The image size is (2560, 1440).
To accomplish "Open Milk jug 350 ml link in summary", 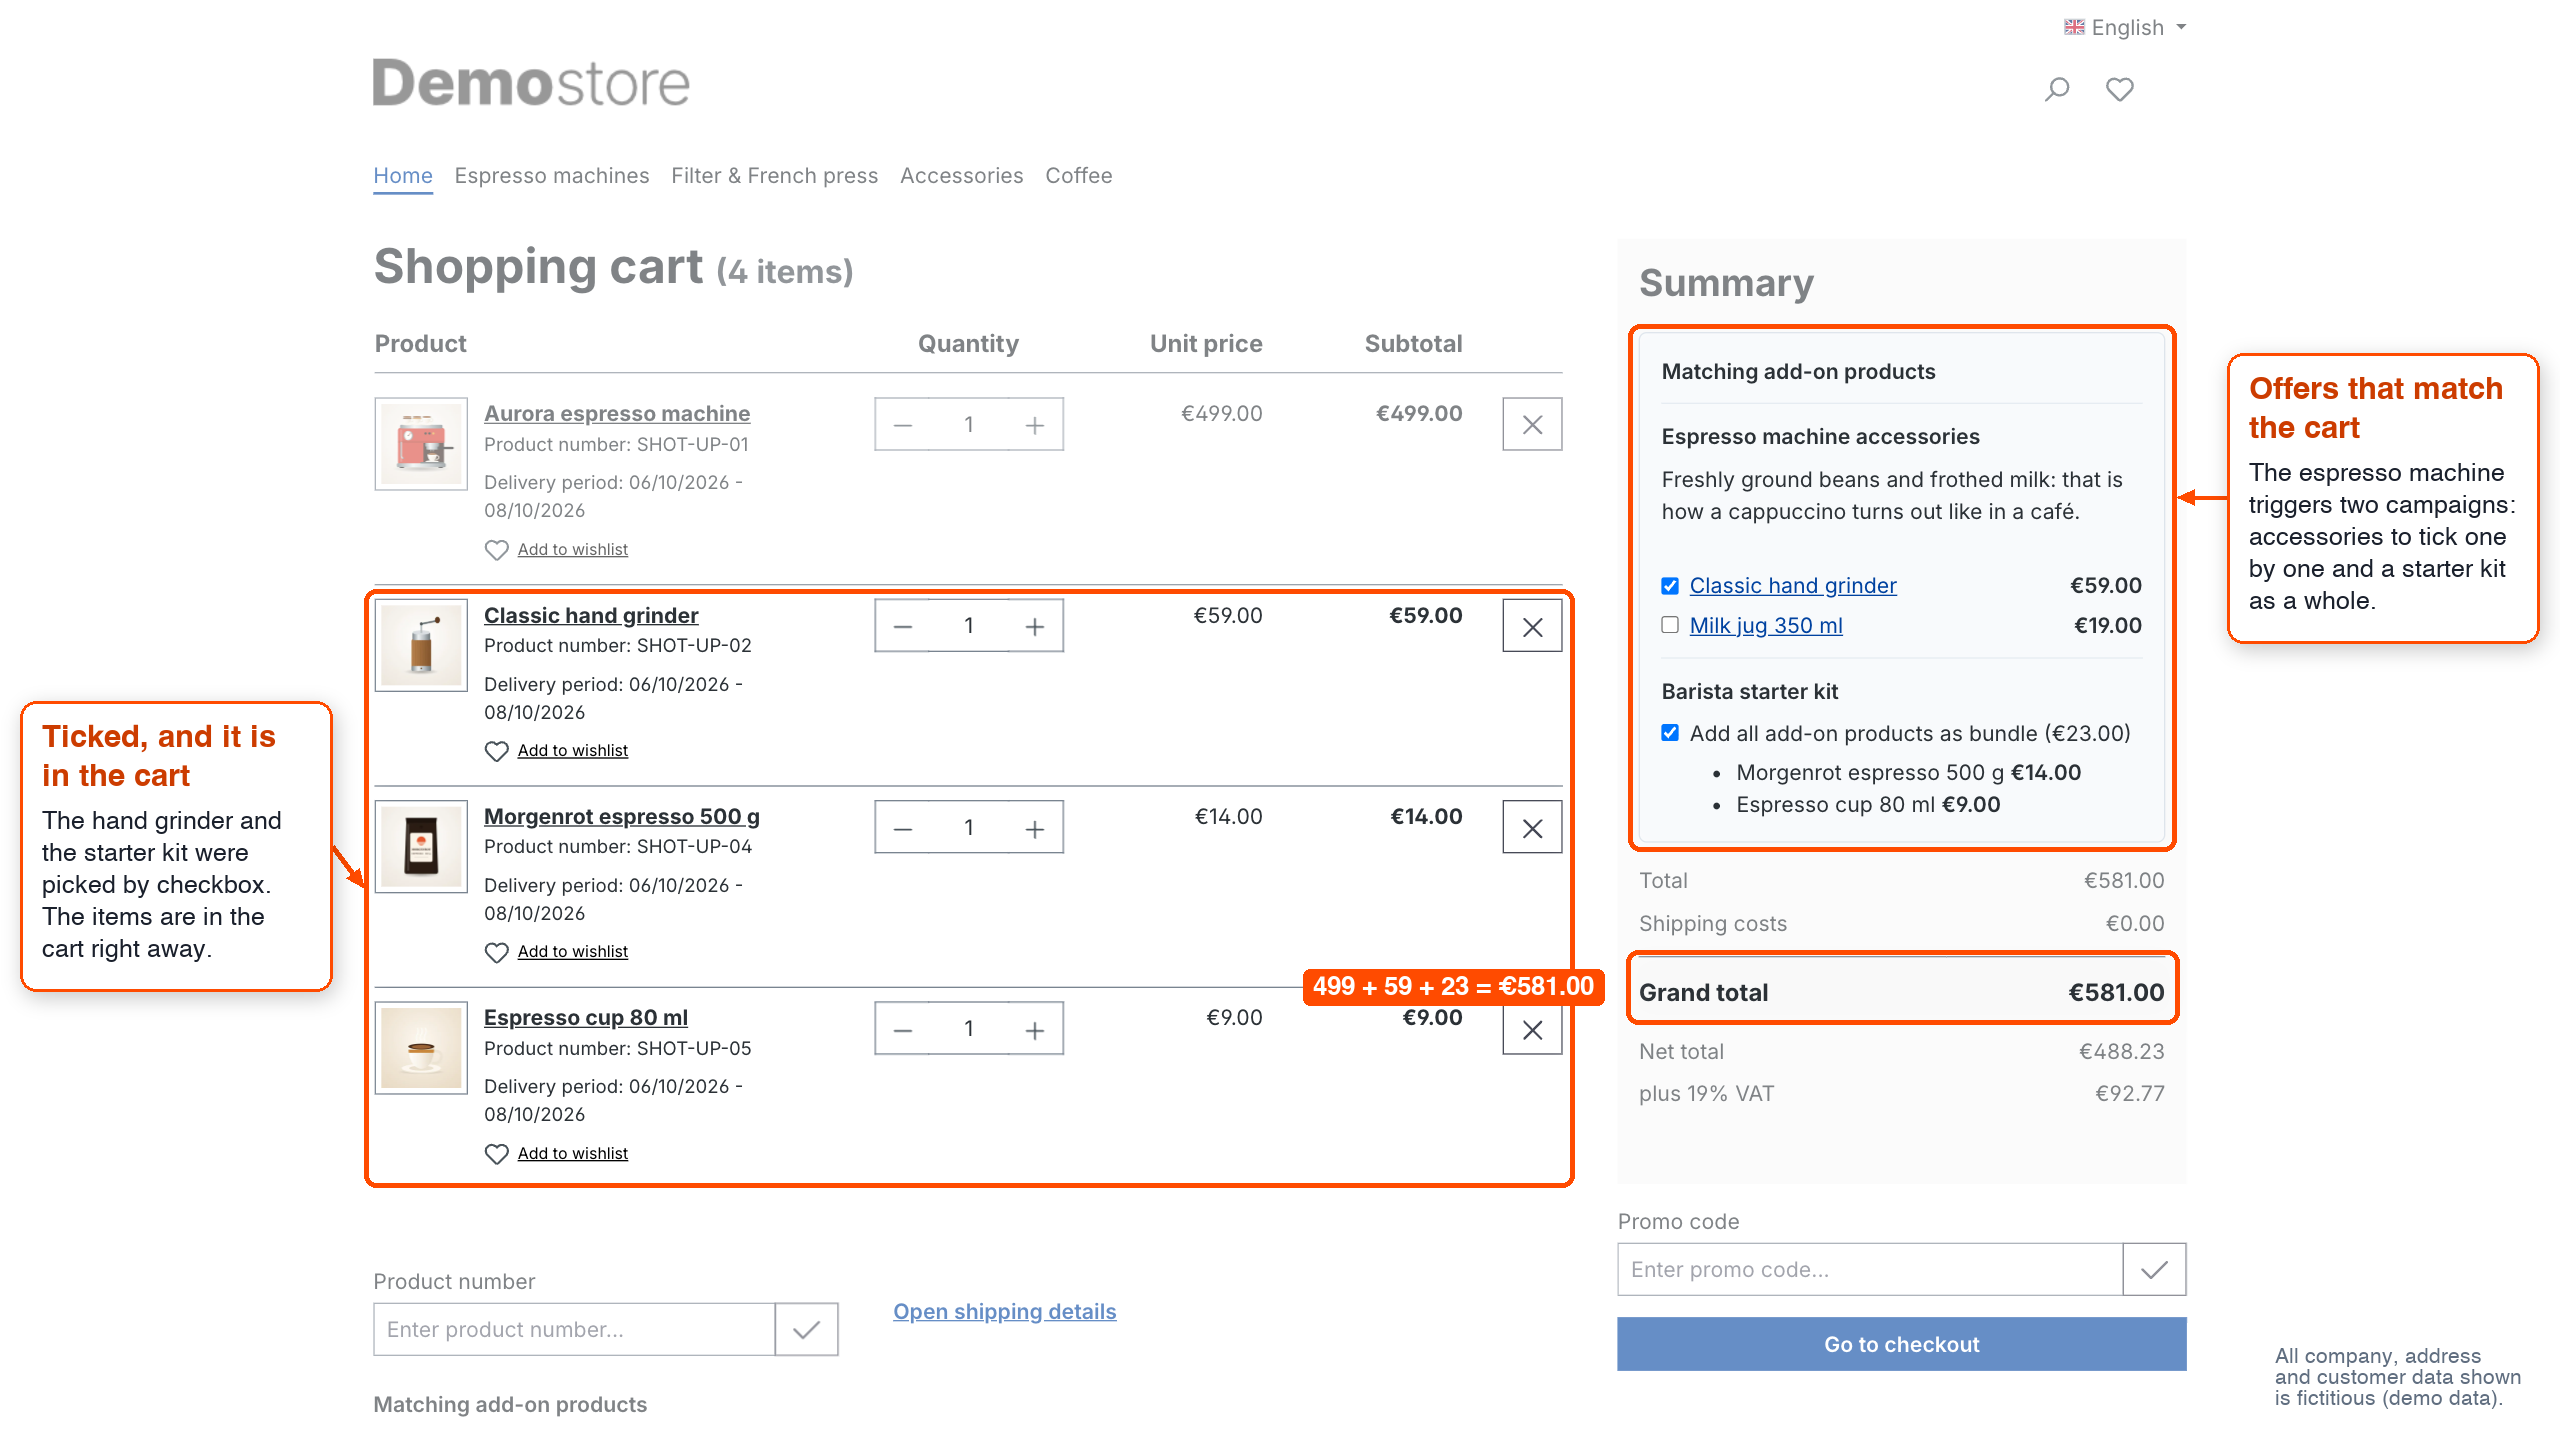I will (x=1766, y=625).
